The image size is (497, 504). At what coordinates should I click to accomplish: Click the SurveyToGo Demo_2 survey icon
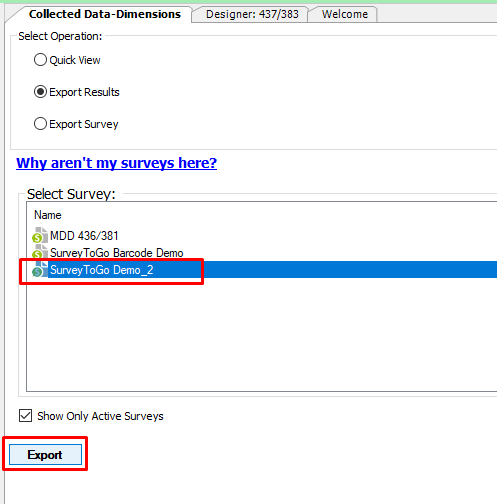pyautogui.click(x=40, y=269)
